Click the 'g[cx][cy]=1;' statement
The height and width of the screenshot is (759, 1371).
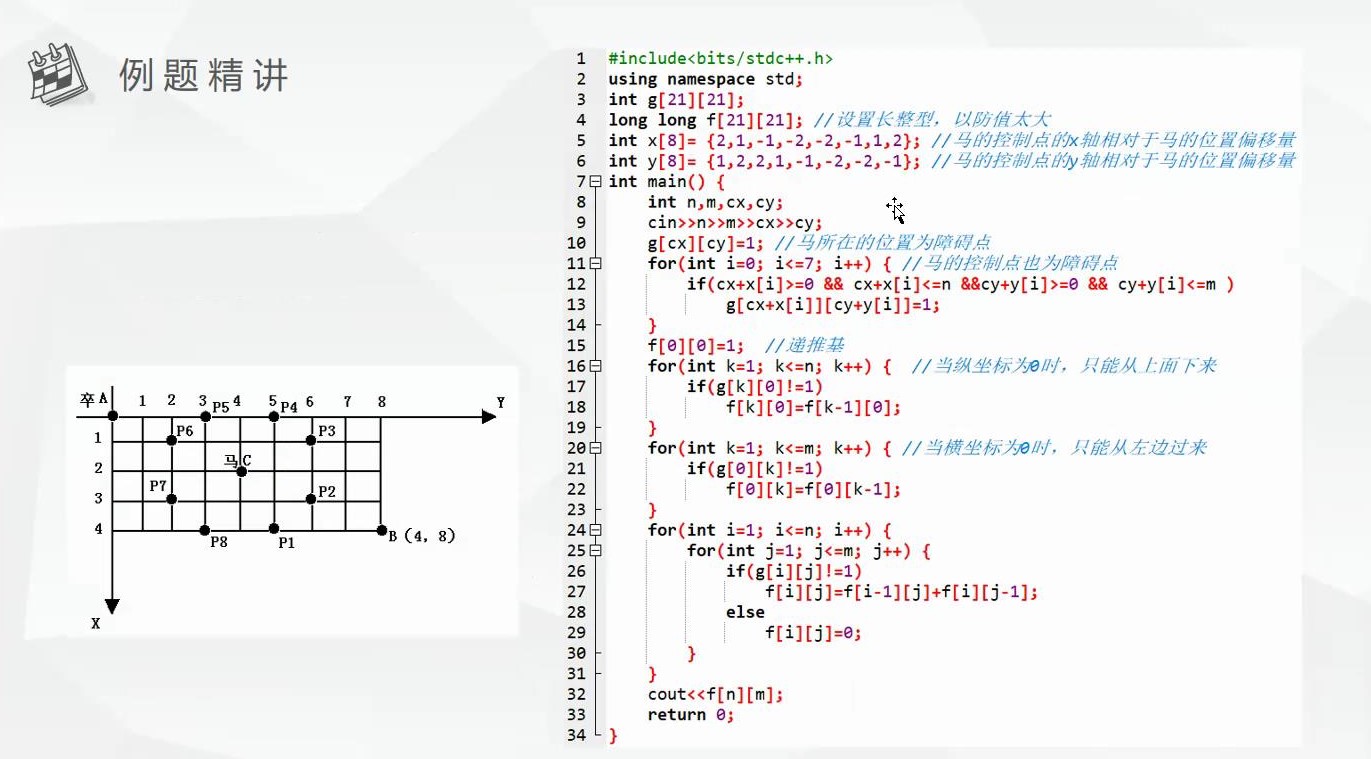tap(706, 243)
